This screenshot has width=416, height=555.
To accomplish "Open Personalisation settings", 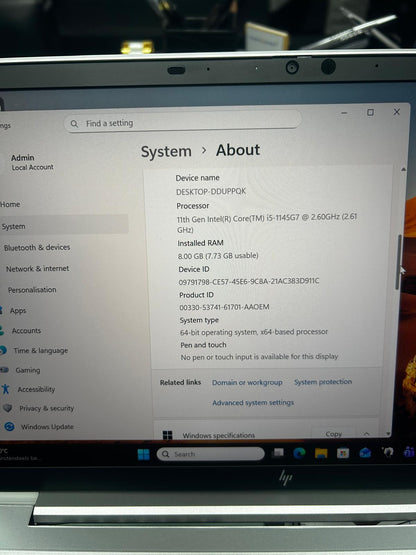I will tap(32, 290).
